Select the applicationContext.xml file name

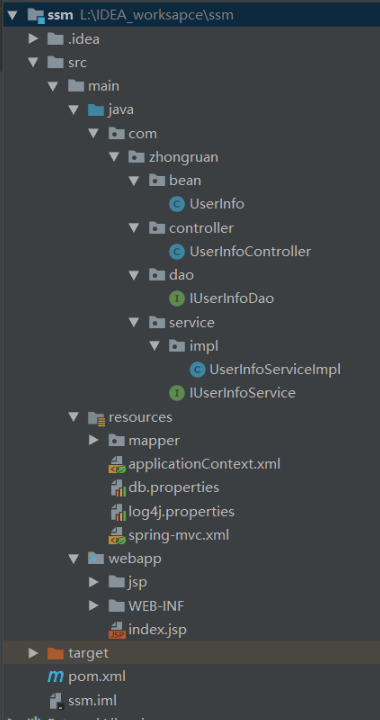tap(204, 464)
